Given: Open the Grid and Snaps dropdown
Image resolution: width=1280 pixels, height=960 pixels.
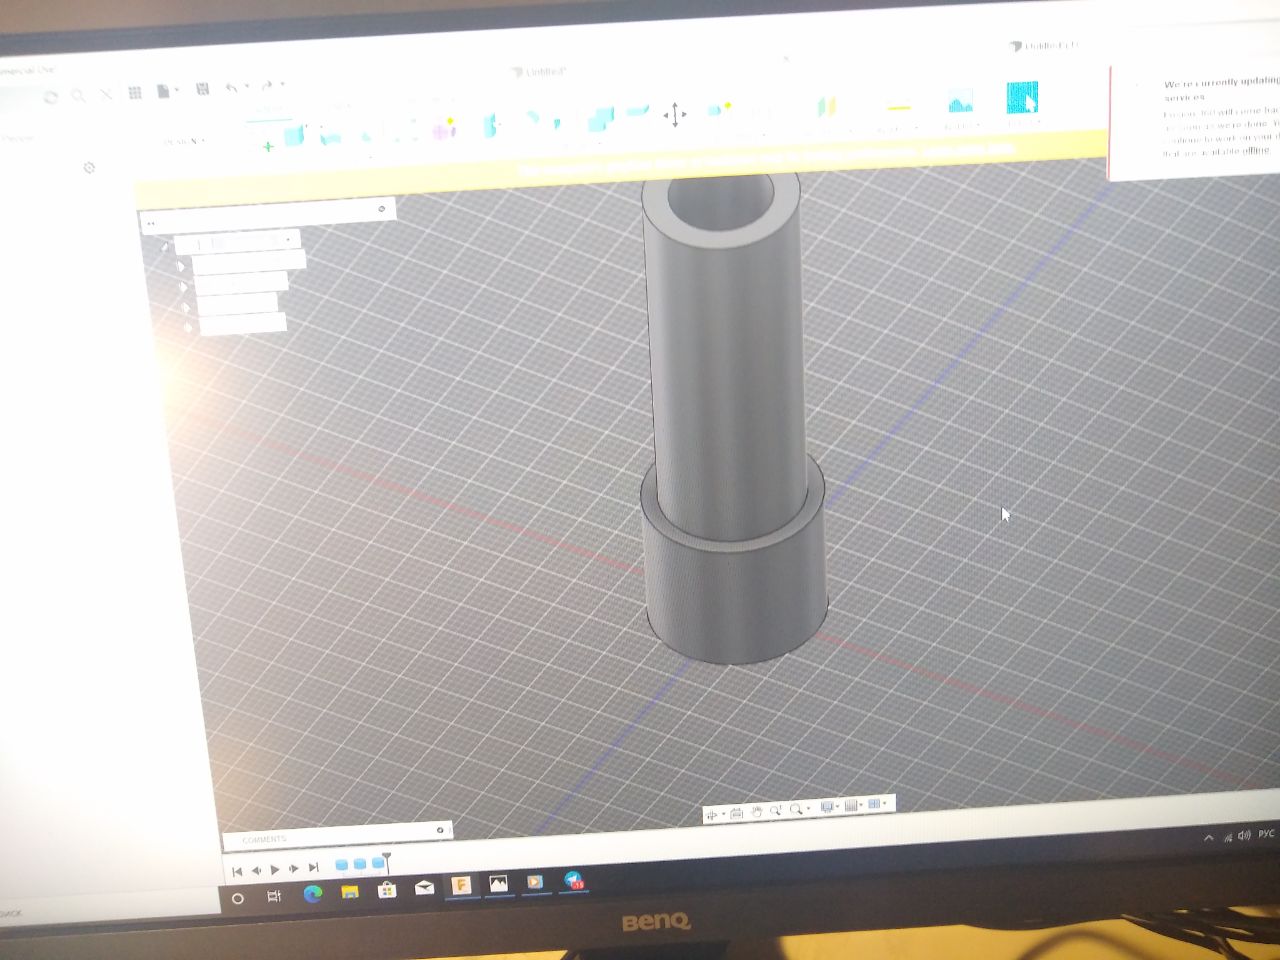Looking at the screenshot, I should point(852,805).
